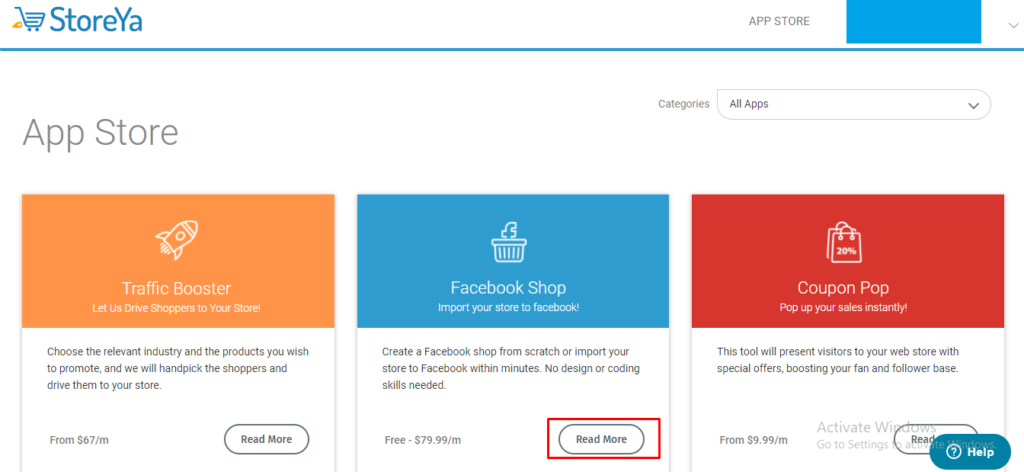Click the Coupon Pop shopping bag icon
The width and height of the screenshot is (1024, 472).
pyautogui.click(x=843, y=242)
